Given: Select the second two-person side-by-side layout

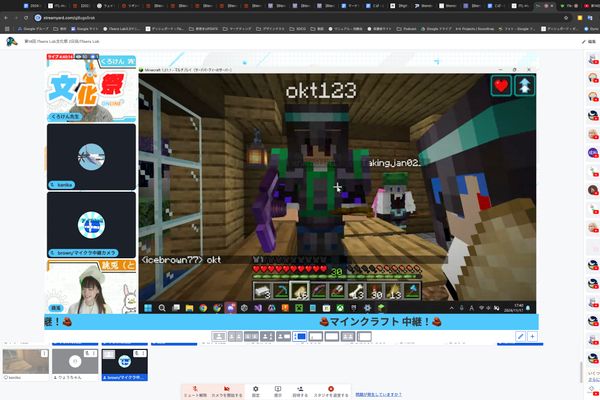Looking at the screenshot, I should 235,336.
